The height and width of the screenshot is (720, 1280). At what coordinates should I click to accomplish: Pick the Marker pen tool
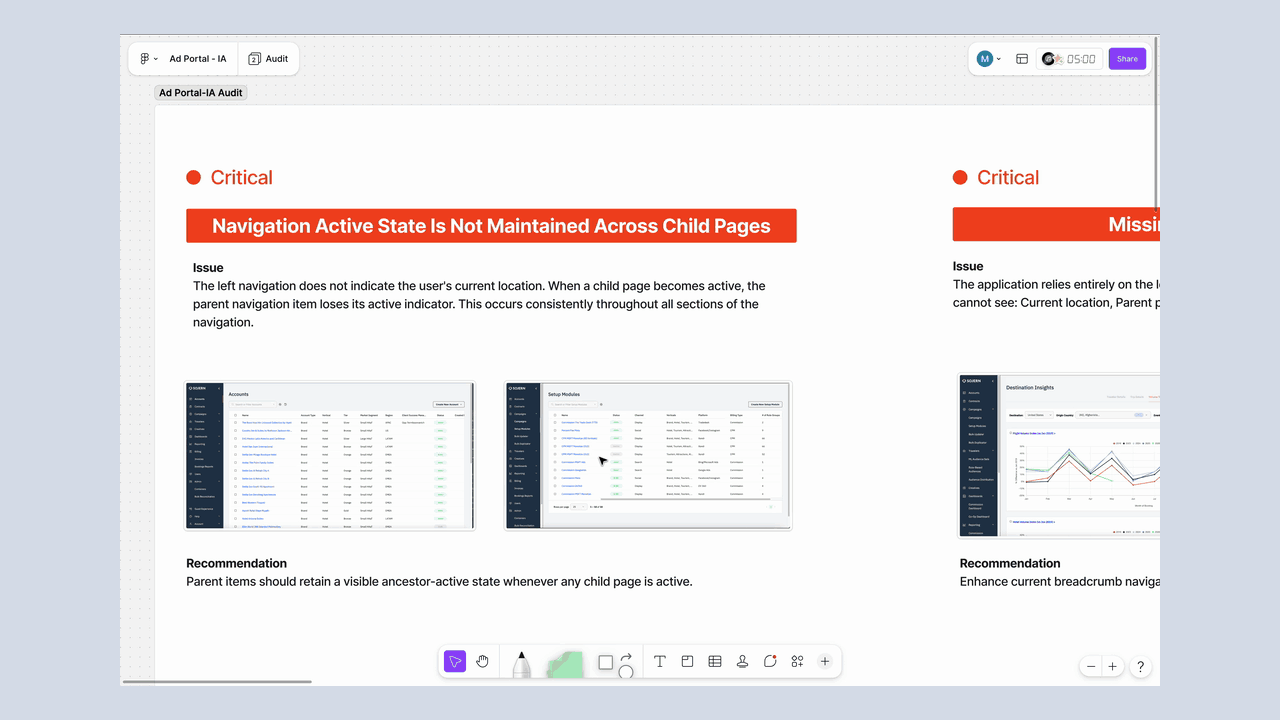pos(521,665)
